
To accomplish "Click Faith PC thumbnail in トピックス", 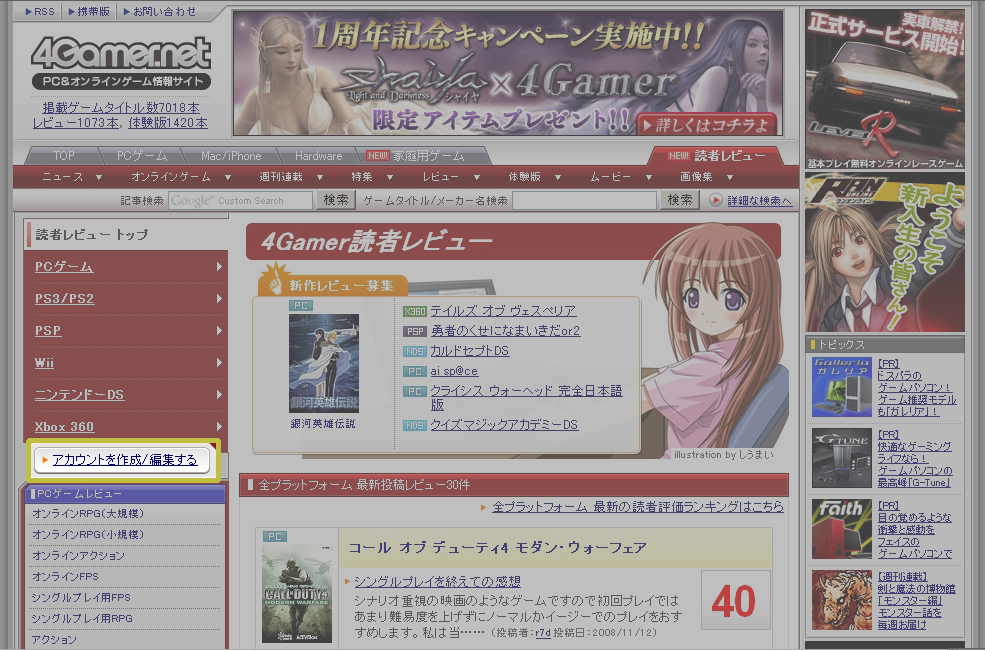I will click(841, 529).
